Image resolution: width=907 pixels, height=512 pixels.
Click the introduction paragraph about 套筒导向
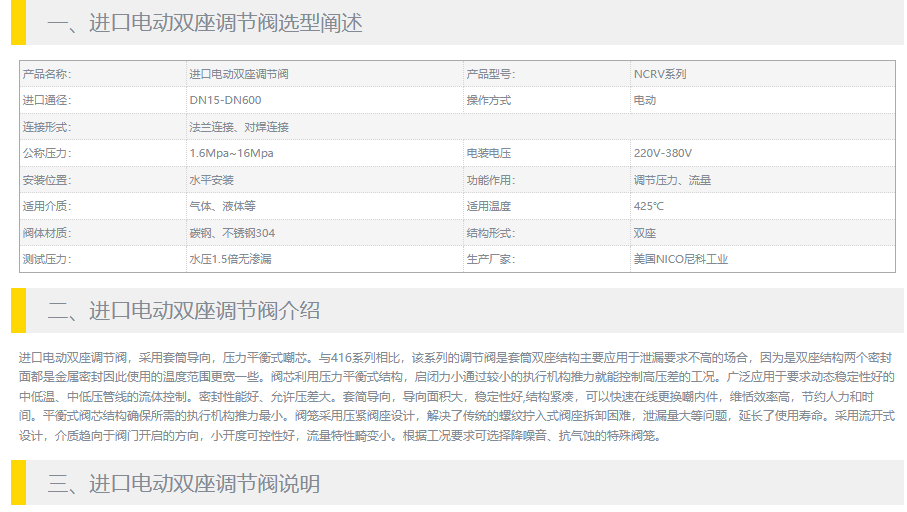pos(455,396)
